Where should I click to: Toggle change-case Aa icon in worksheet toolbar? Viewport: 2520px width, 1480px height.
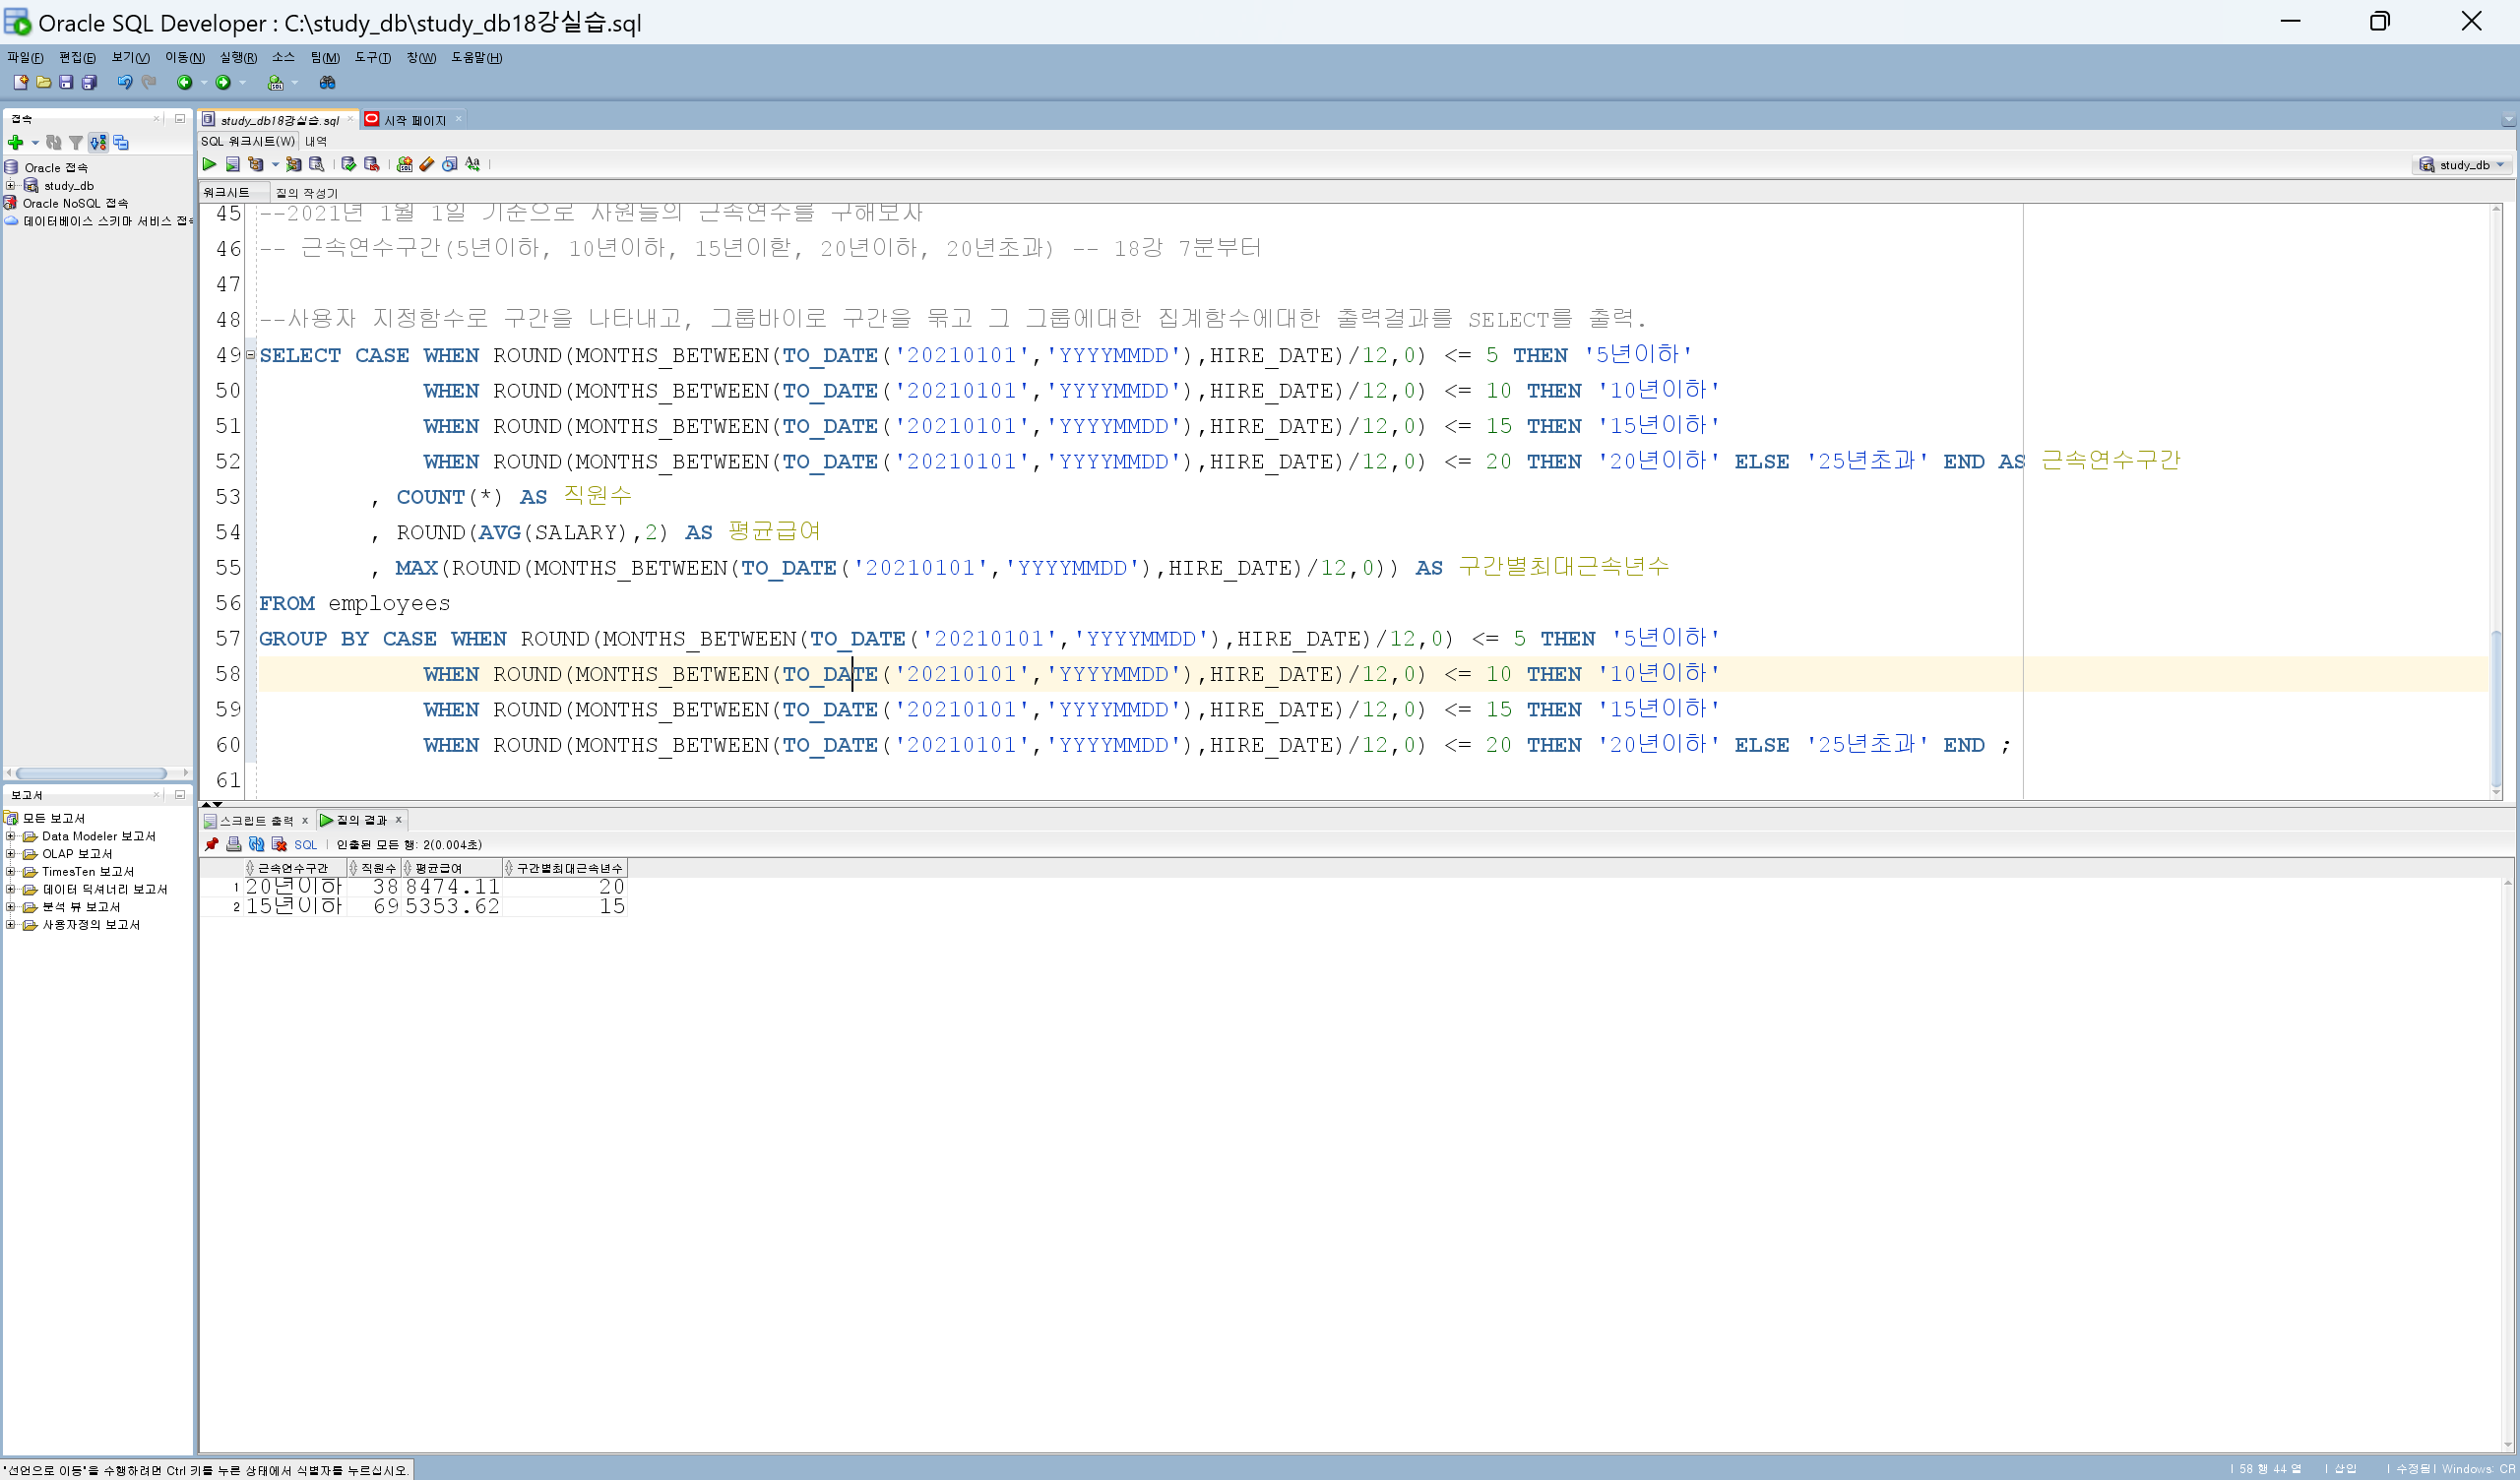tap(473, 164)
